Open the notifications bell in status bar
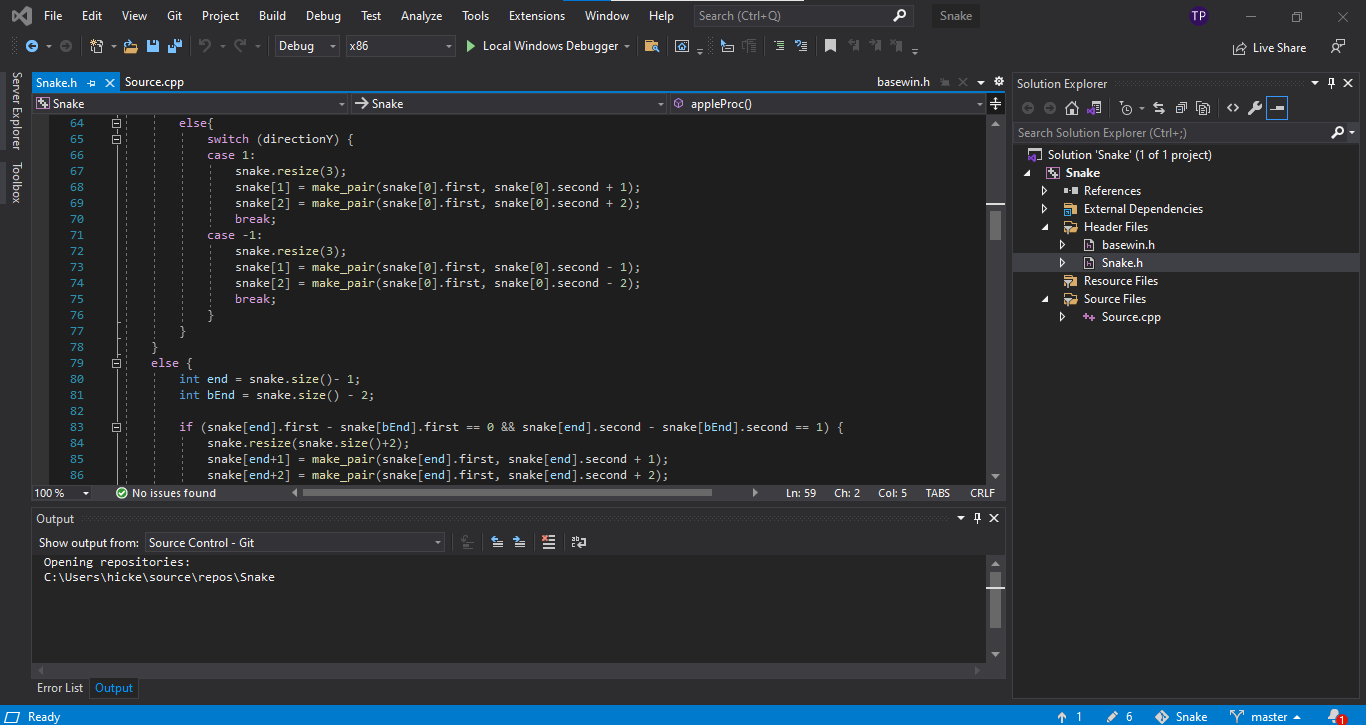Viewport: 1366px width, 725px height. [1334, 716]
